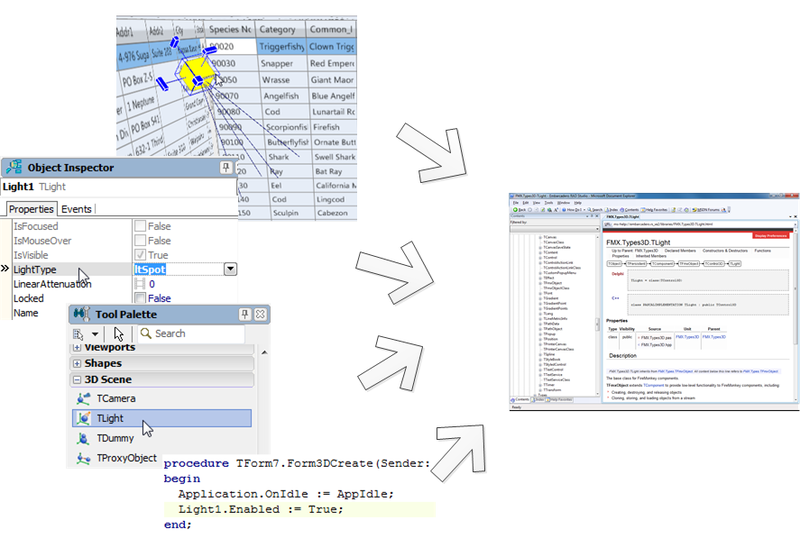Select the LinearAttenuation property name
This screenshot has width=800, height=539.
[52, 284]
